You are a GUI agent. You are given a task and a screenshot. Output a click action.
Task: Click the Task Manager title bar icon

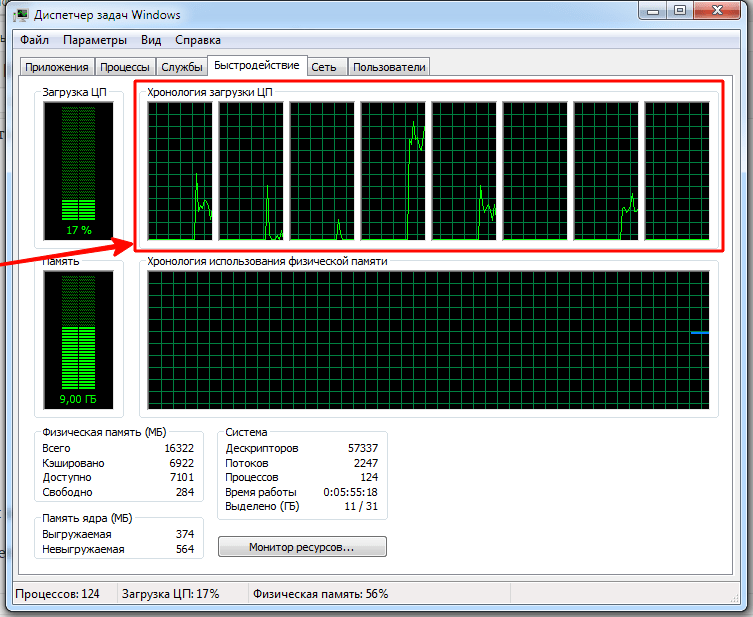point(22,14)
